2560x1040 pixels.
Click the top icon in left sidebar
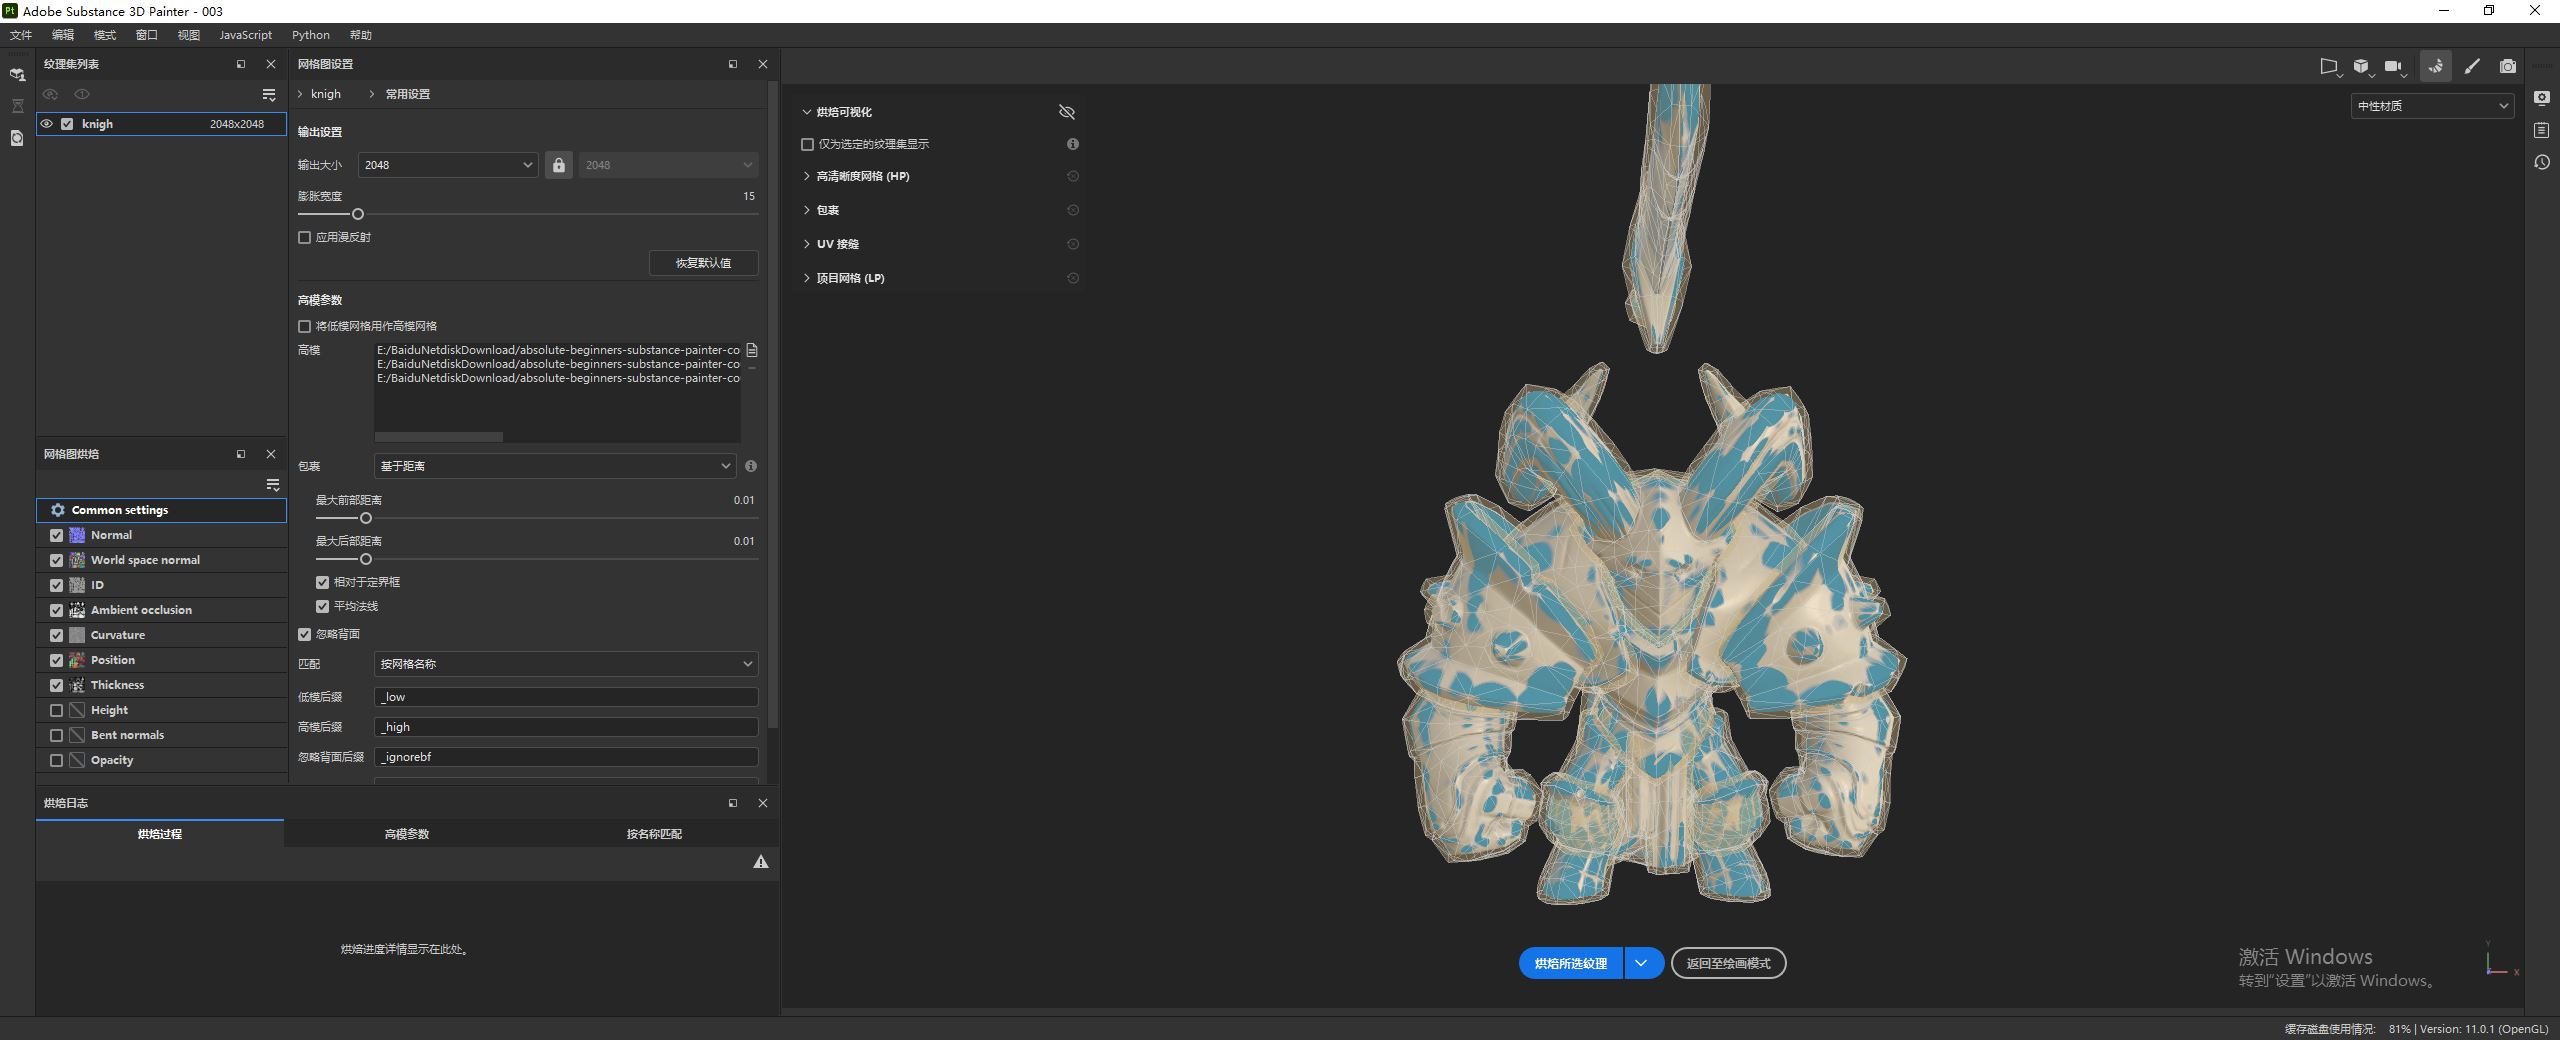tap(17, 74)
